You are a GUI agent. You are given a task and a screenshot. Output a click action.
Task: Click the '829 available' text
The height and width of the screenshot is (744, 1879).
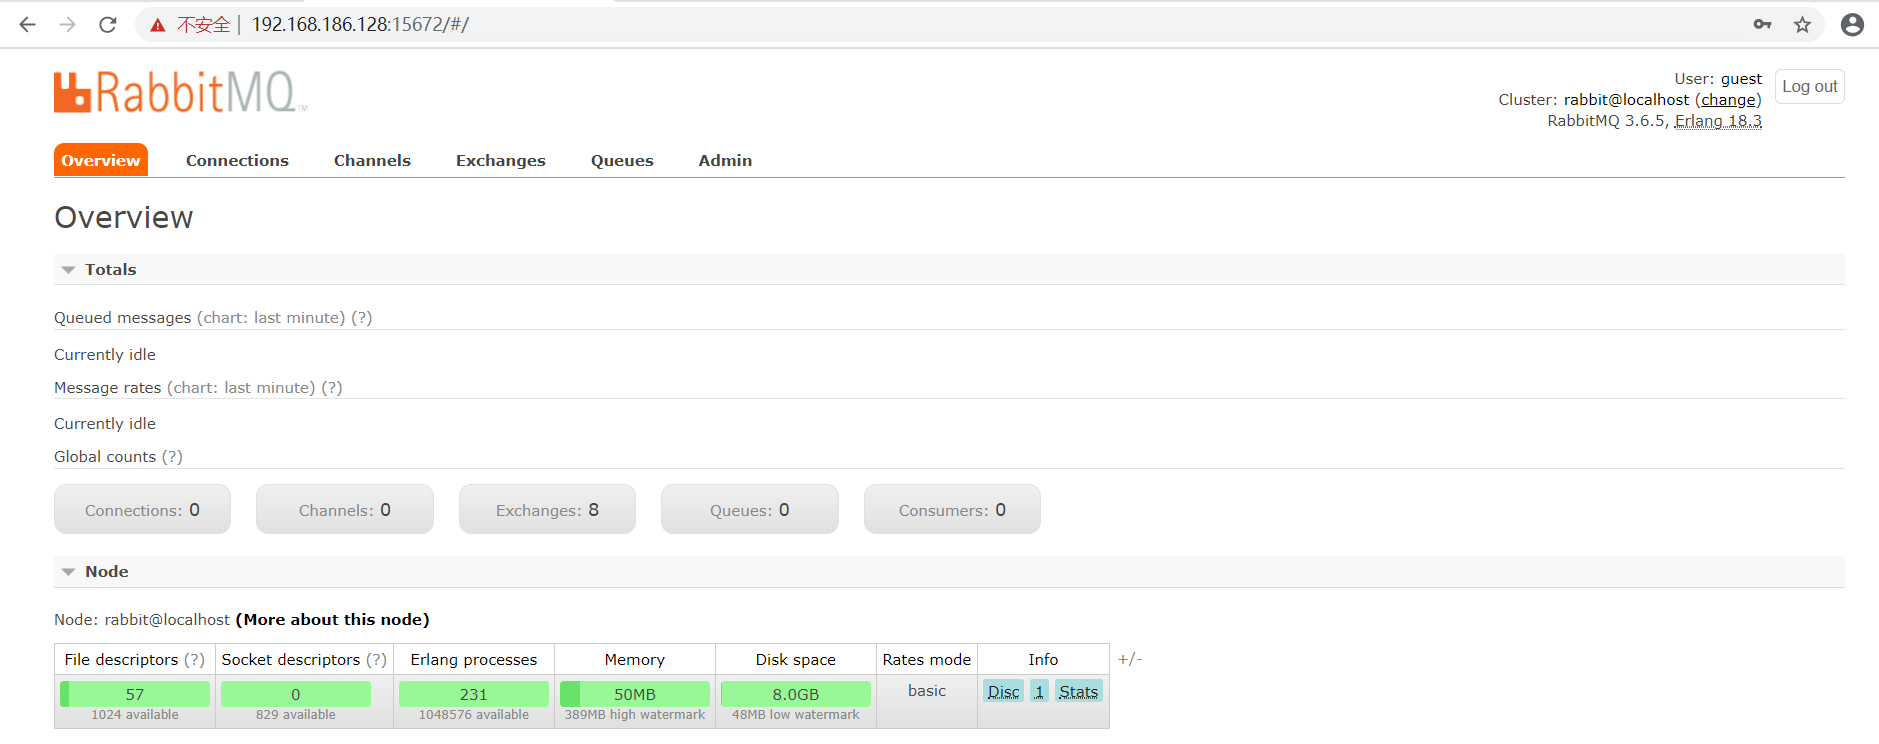click(296, 715)
